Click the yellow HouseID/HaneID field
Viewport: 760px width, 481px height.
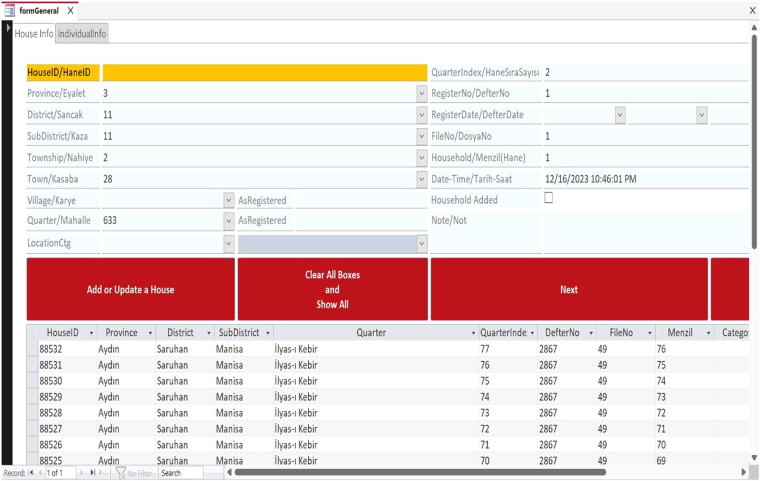pyautogui.click(x=265, y=73)
